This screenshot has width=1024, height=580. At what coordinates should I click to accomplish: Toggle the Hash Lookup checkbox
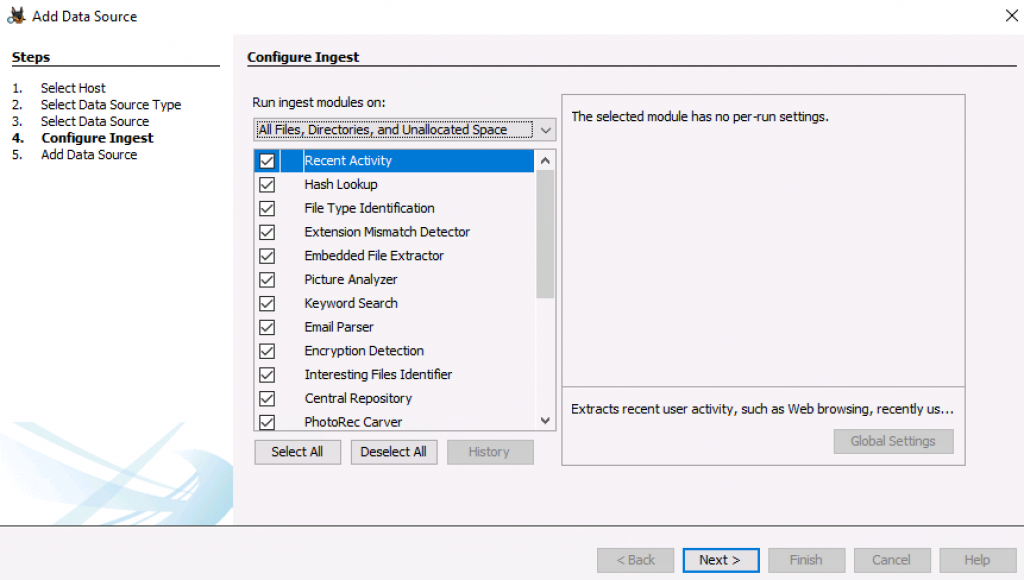(x=267, y=185)
